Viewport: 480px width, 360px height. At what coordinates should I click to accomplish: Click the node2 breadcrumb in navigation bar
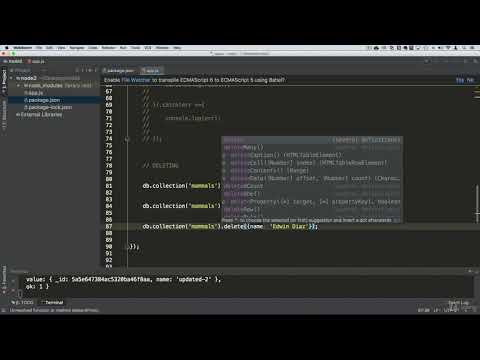(13, 61)
